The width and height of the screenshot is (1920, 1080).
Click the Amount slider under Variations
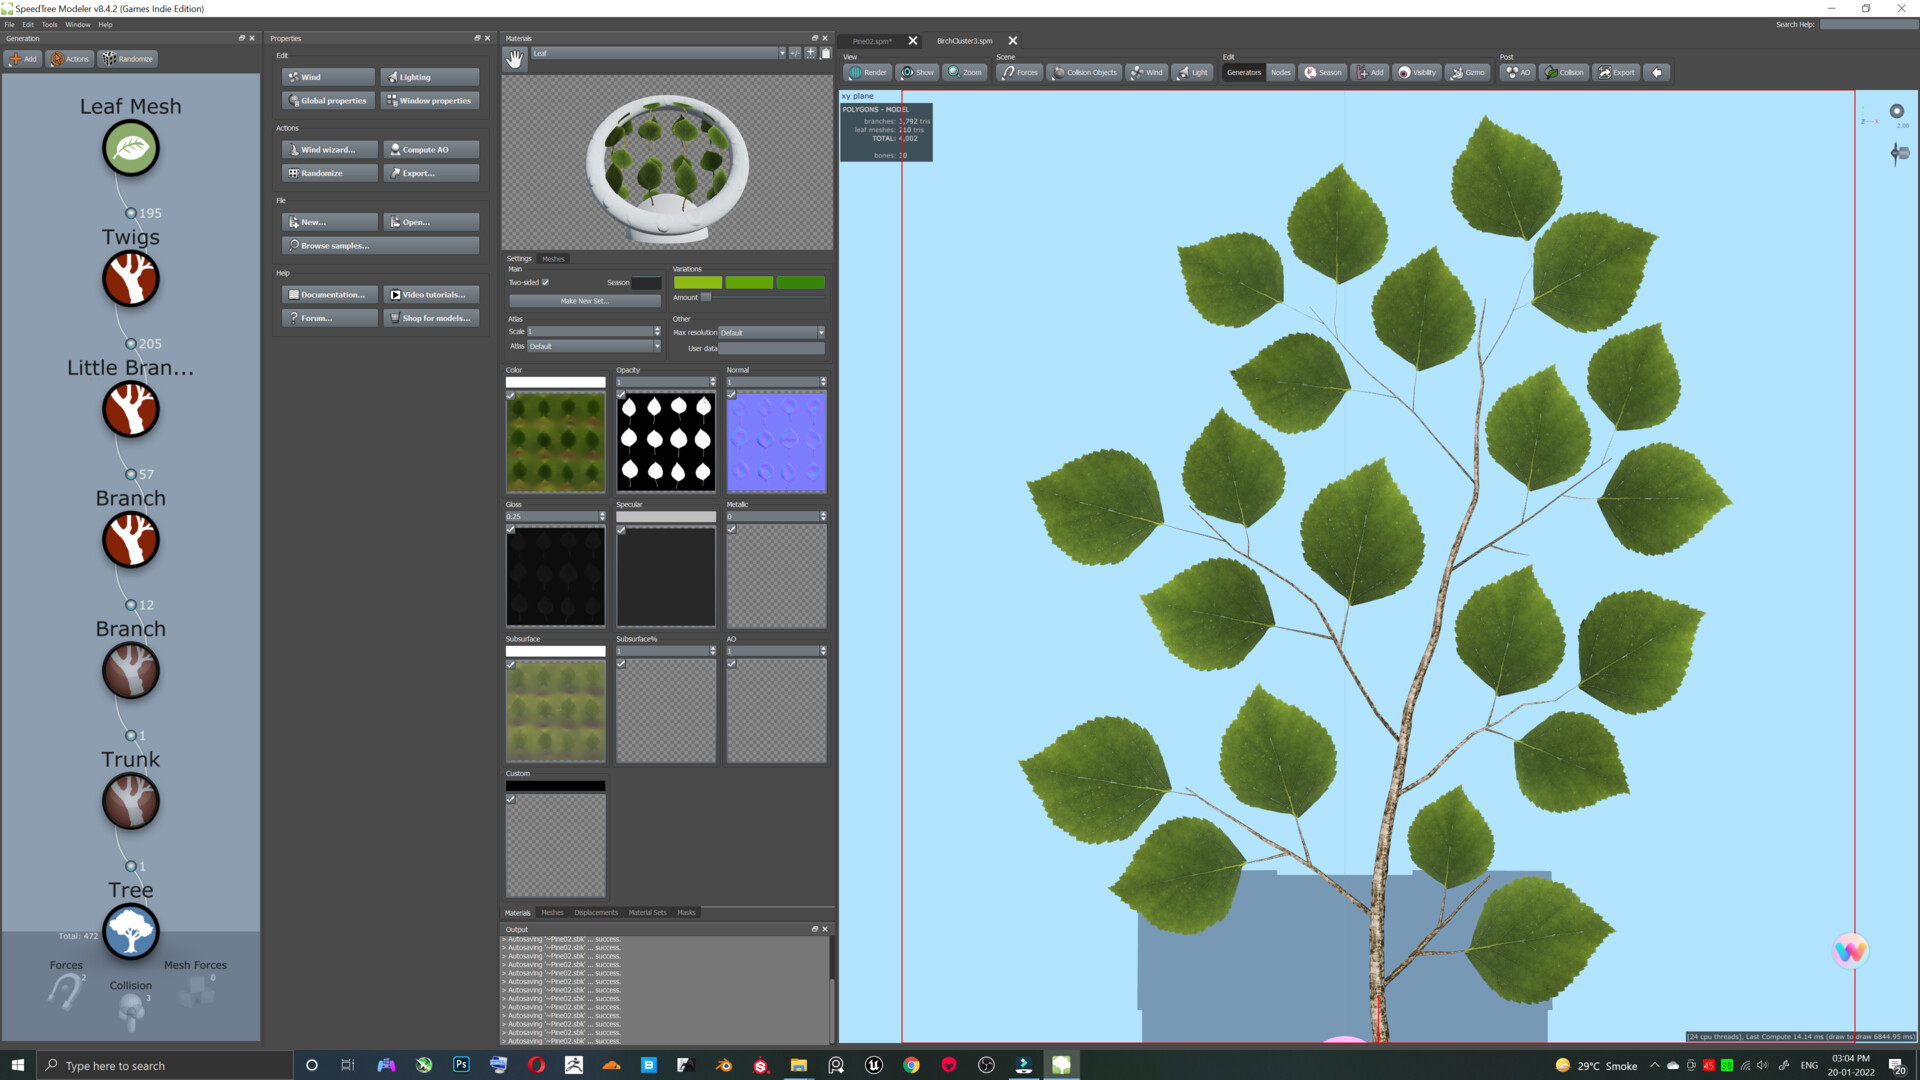click(x=707, y=297)
